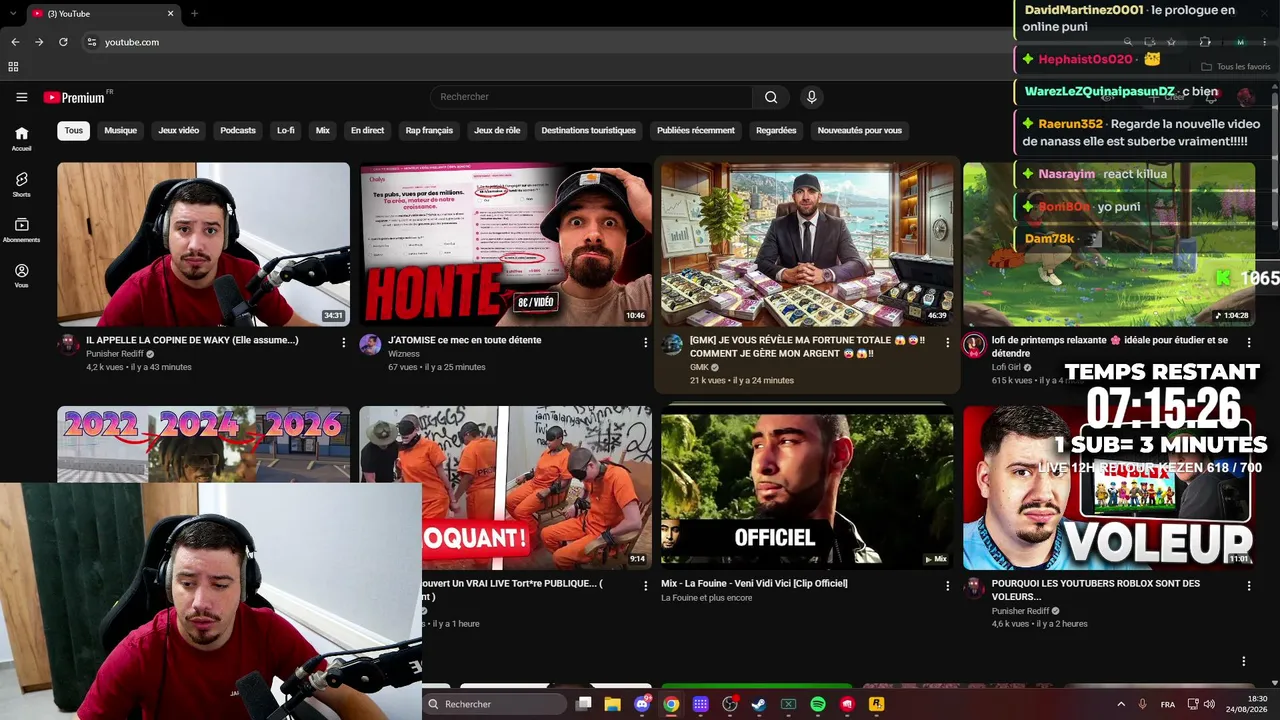Open the GMK channel name link
The image size is (1280, 720).
click(x=699, y=367)
